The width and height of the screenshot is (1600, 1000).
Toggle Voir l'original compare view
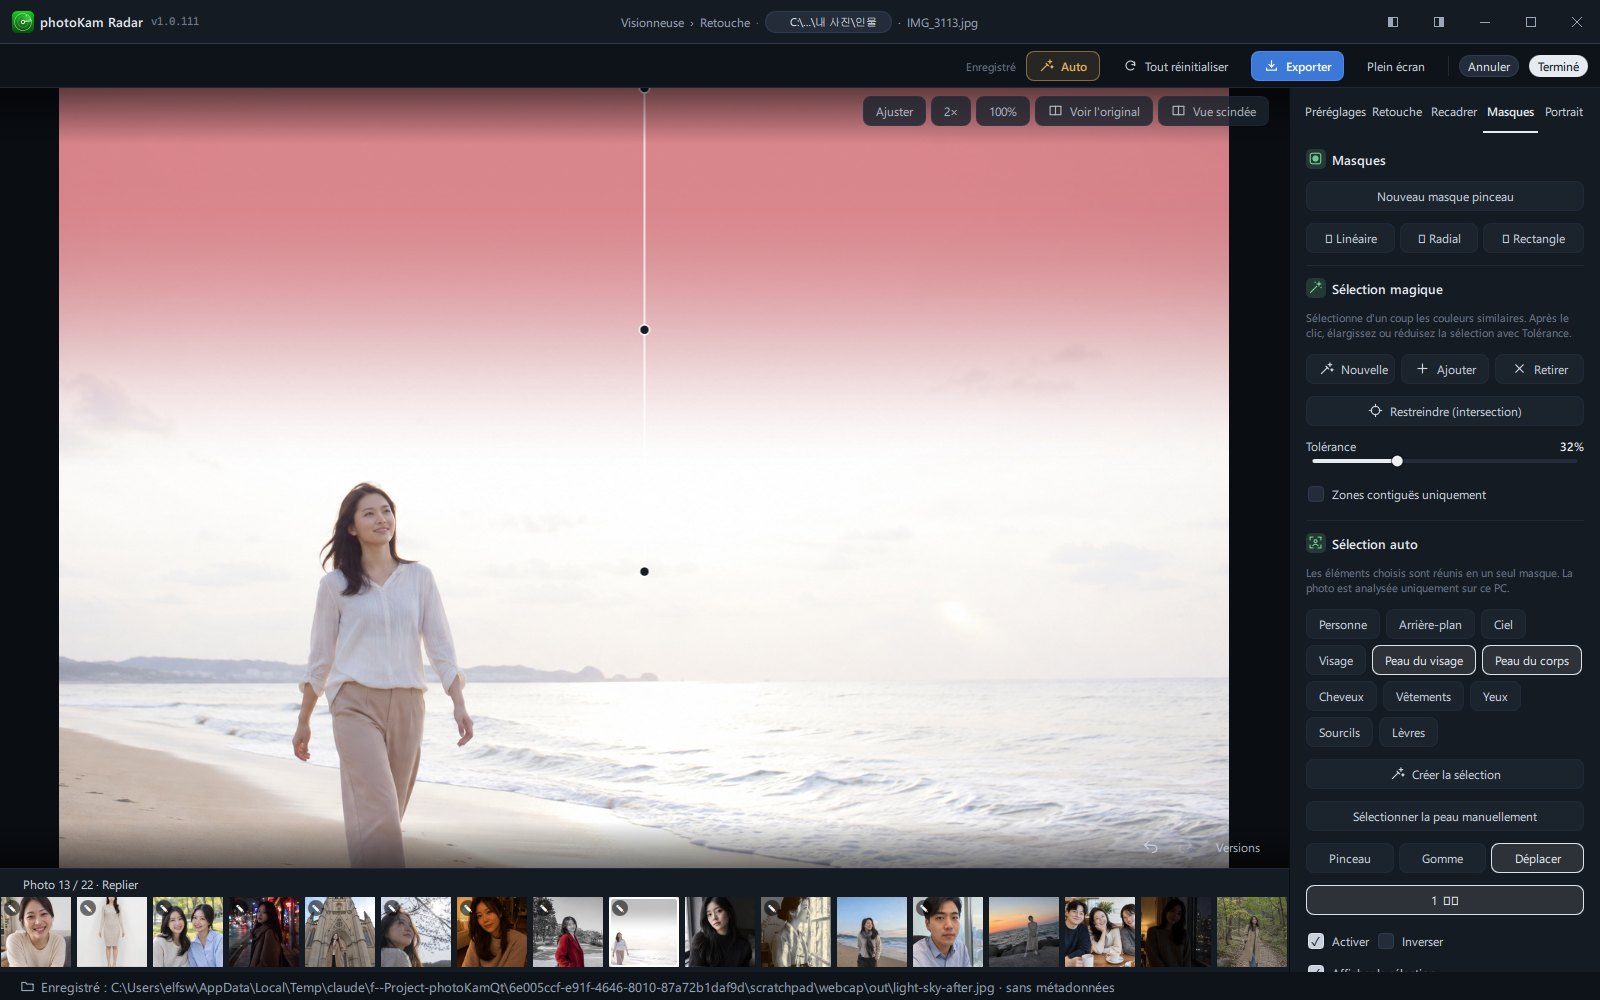pos(1094,112)
